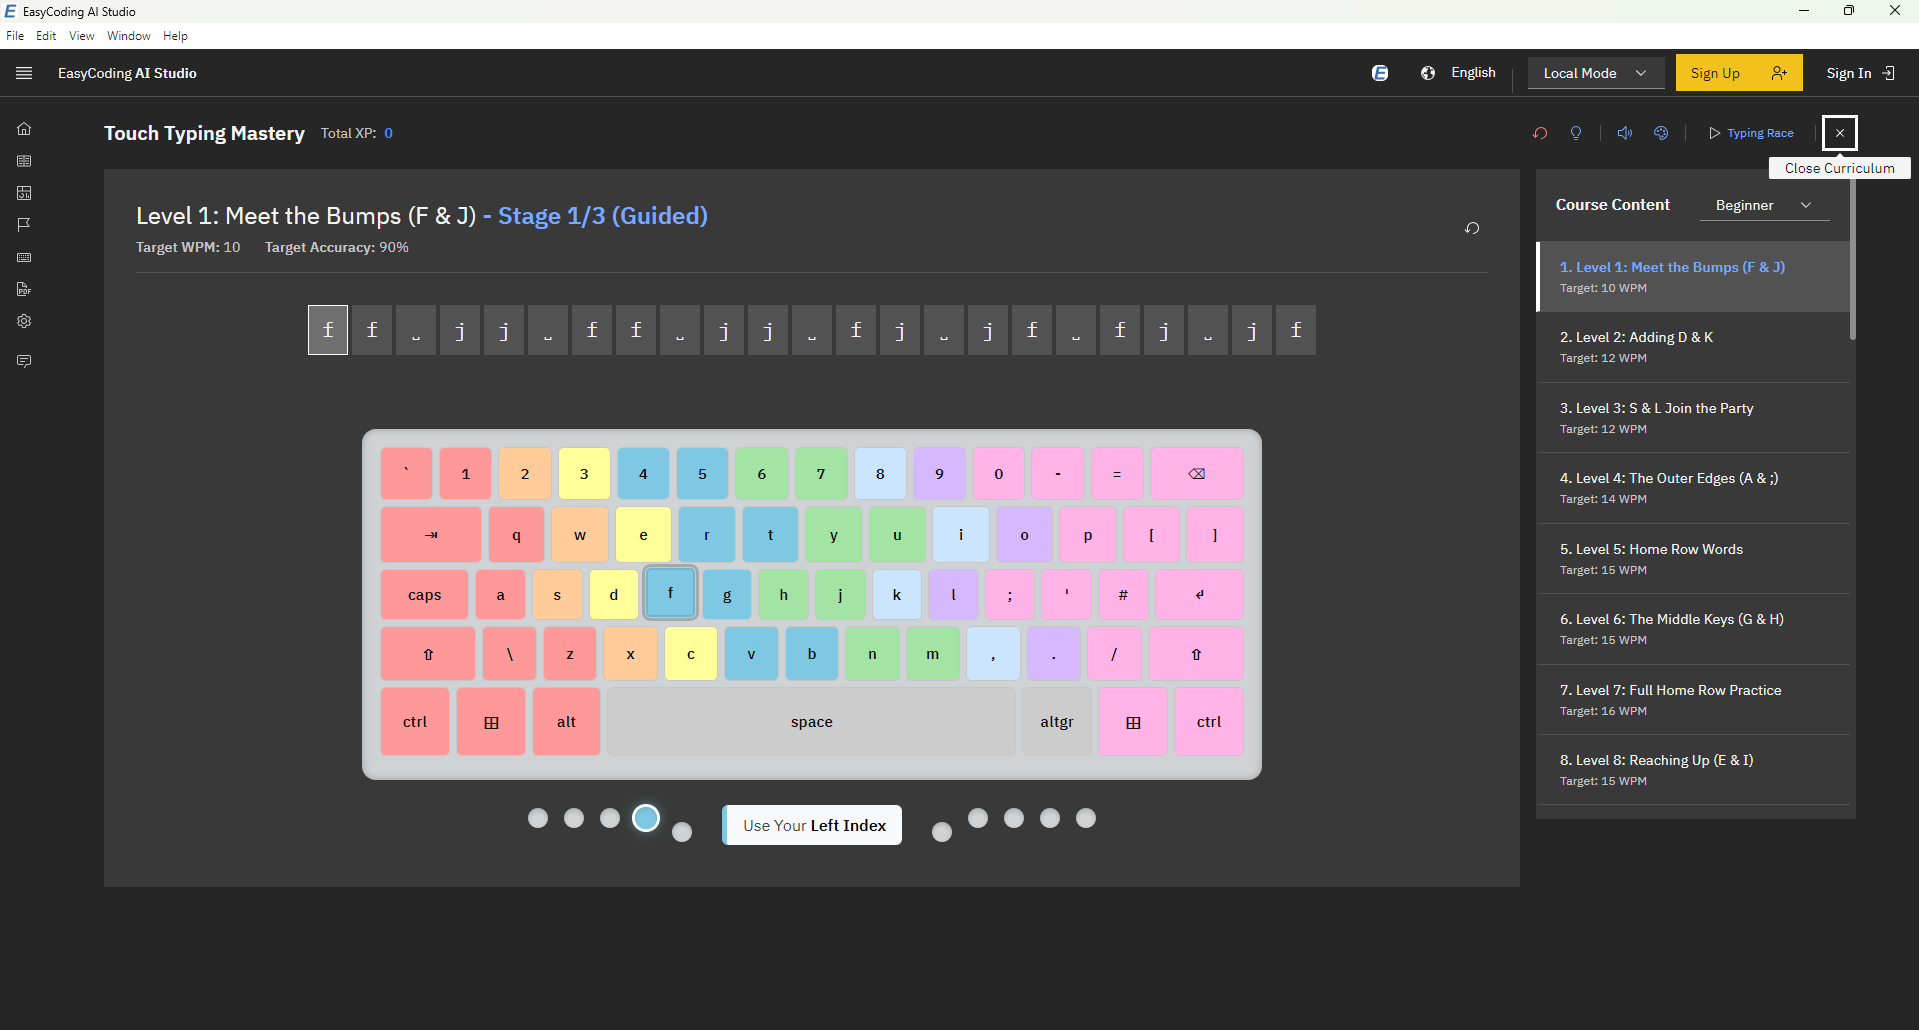Click the red reset progress icon
Image resolution: width=1919 pixels, height=1030 pixels.
[1540, 133]
